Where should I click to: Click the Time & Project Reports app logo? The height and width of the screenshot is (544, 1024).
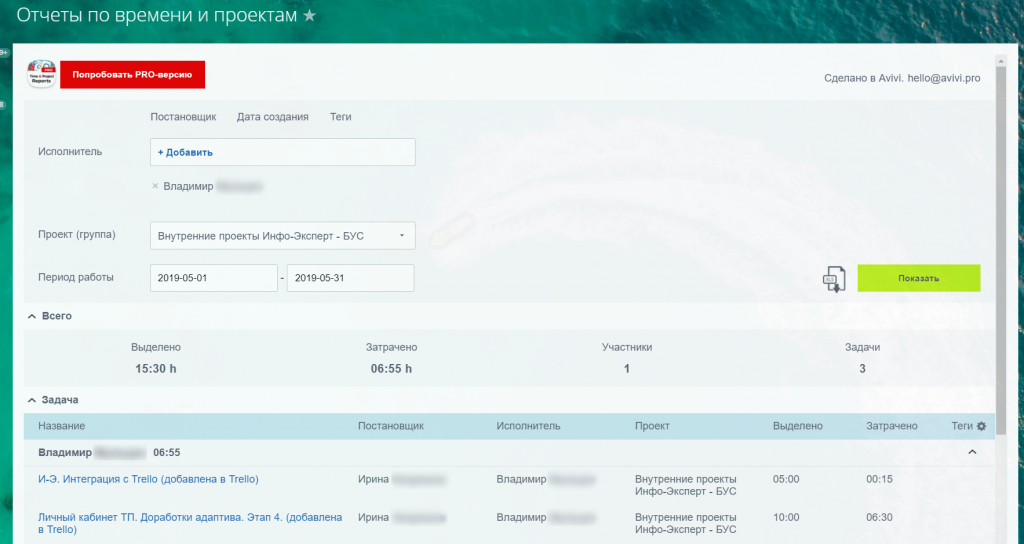[x=41, y=74]
